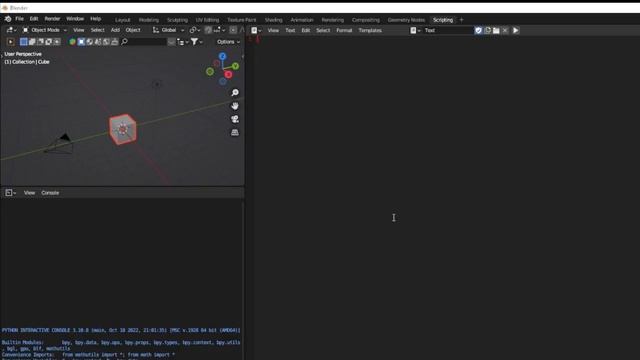Choose the subtract selection mode
Image resolution: width=640 pixels, height=360 pixels.
[40, 42]
